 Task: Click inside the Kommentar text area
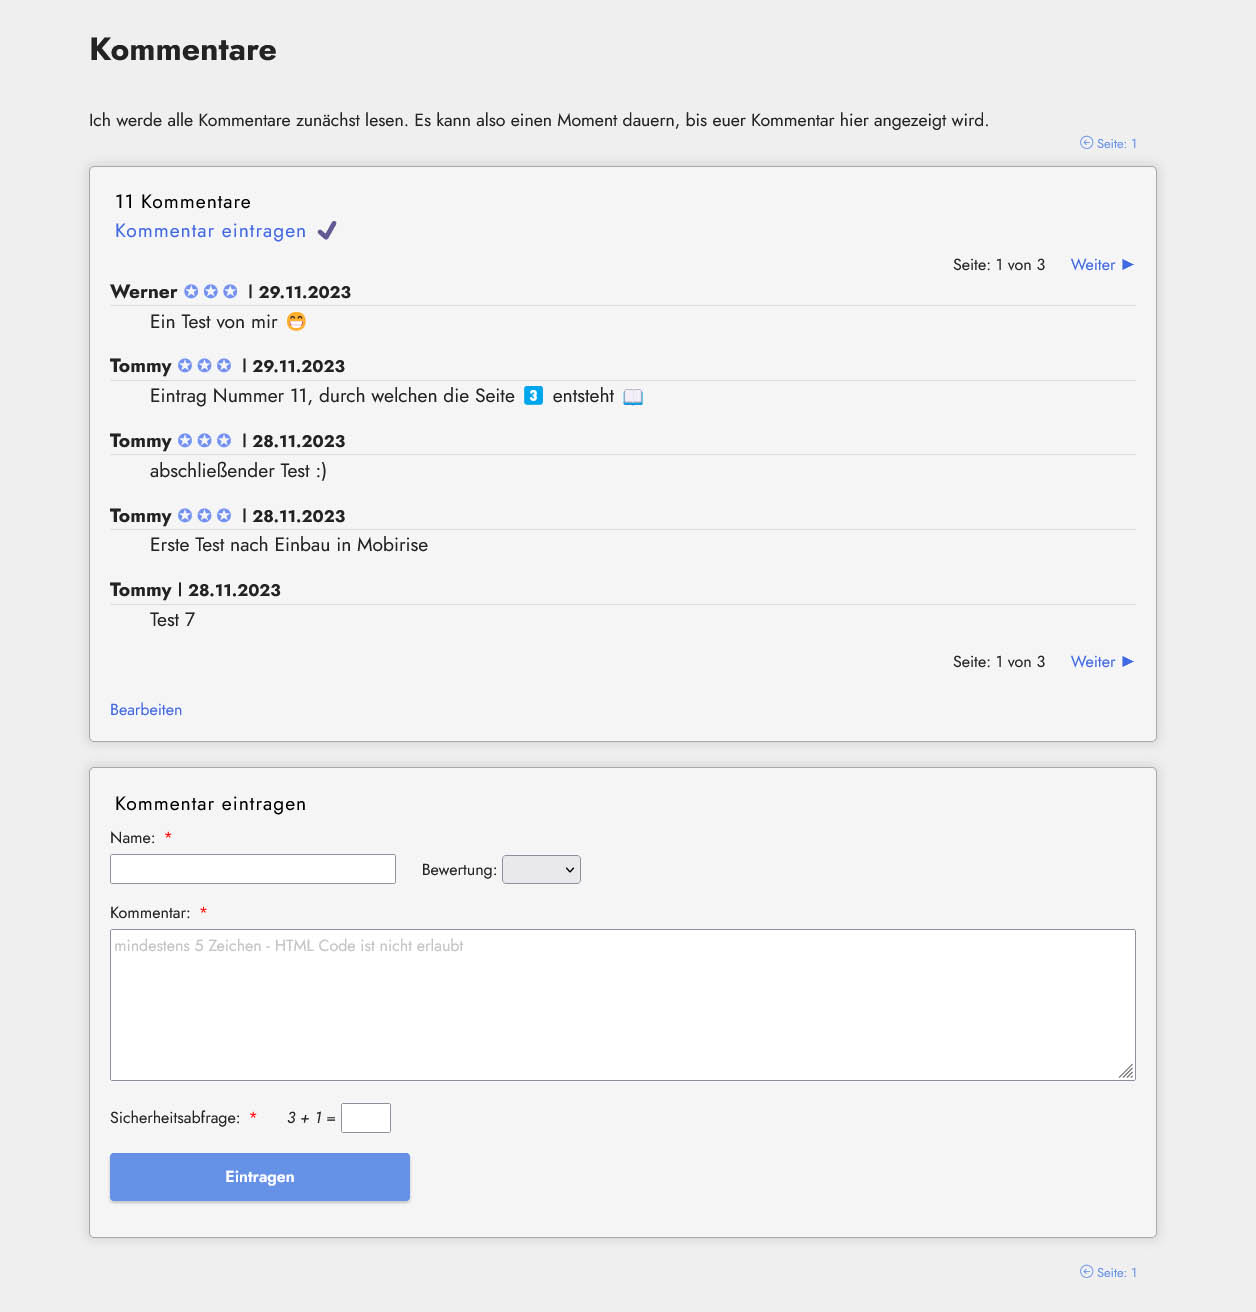pyautogui.click(x=622, y=1005)
